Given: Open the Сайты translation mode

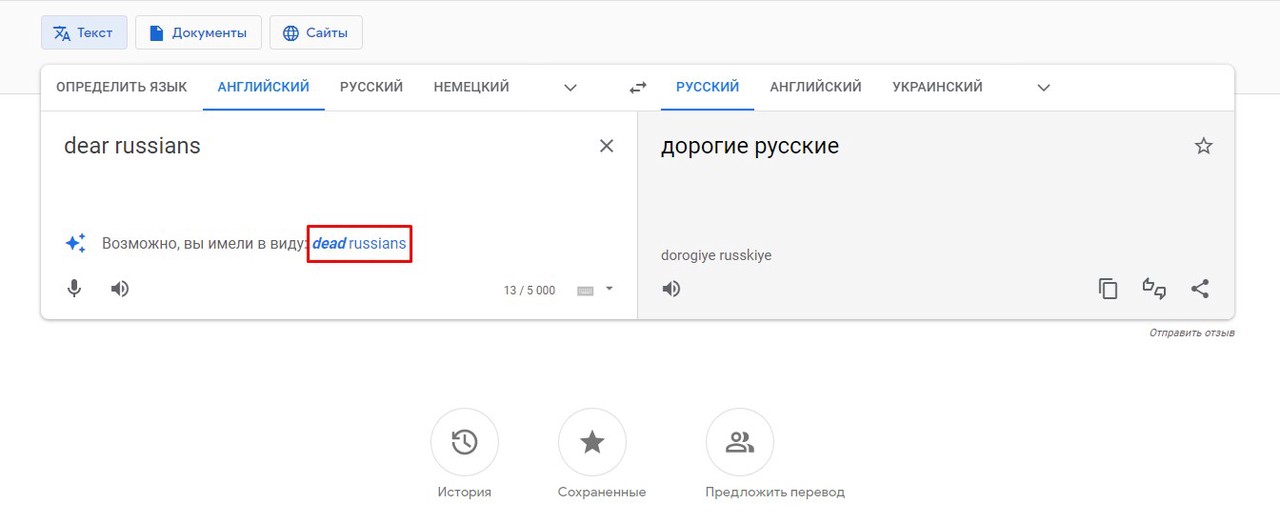Looking at the screenshot, I should (316, 32).
